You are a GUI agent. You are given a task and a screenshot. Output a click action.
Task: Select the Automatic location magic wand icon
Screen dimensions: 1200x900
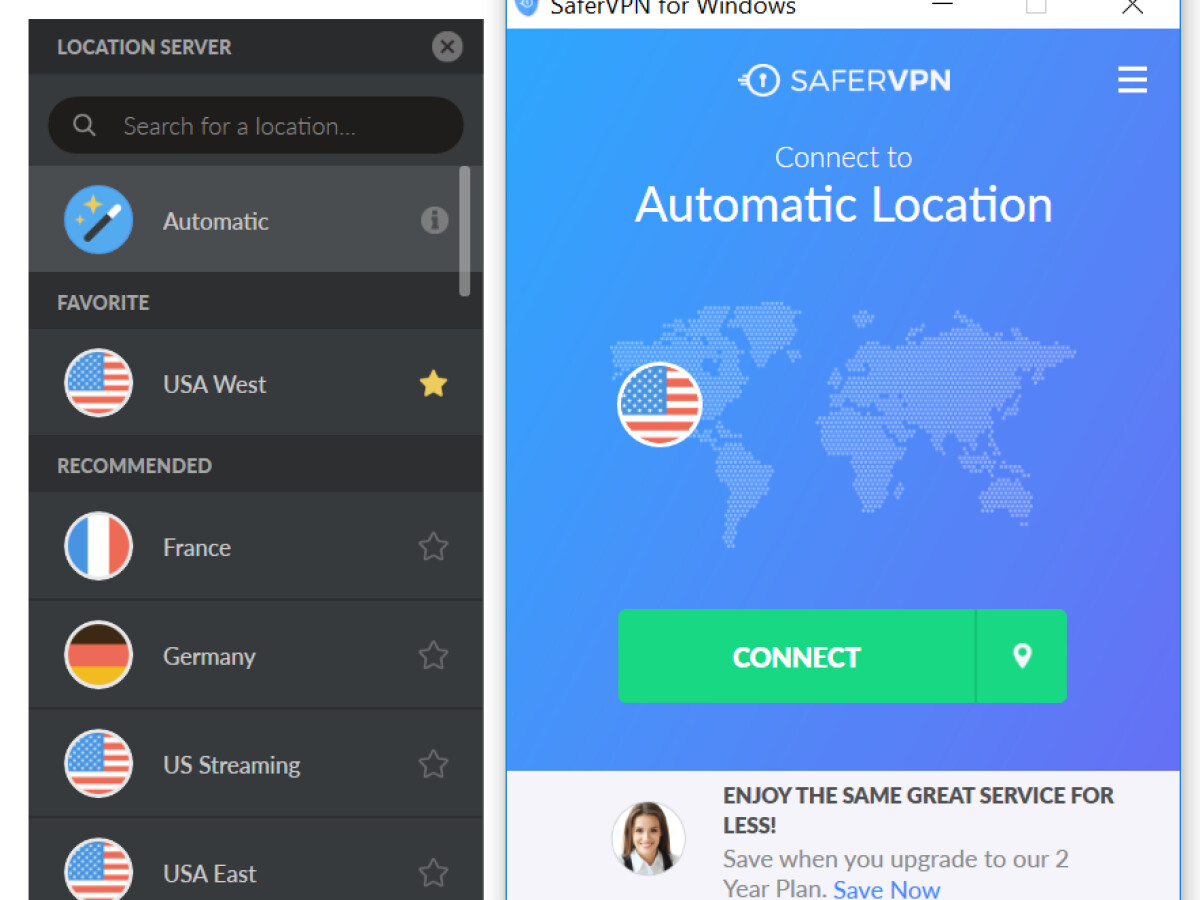pyautogui.click(x=99, y=220)
